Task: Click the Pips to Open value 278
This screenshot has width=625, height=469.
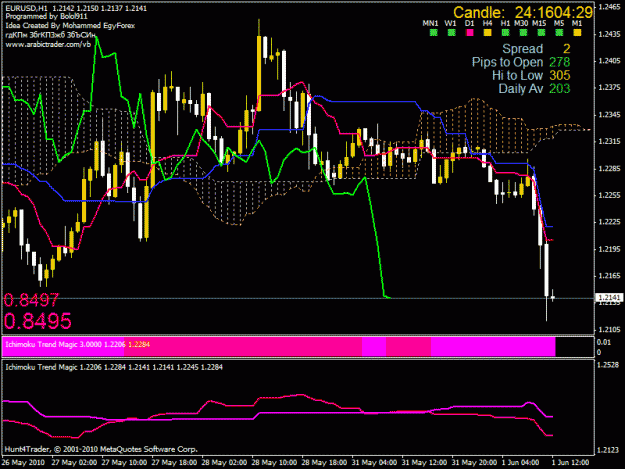Action: click(560, 62)
